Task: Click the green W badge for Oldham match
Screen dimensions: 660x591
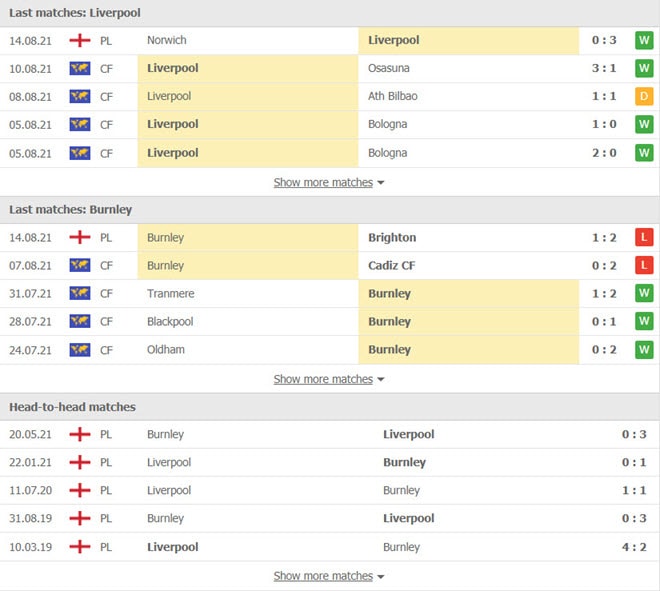Action: (x=644, y=349)
